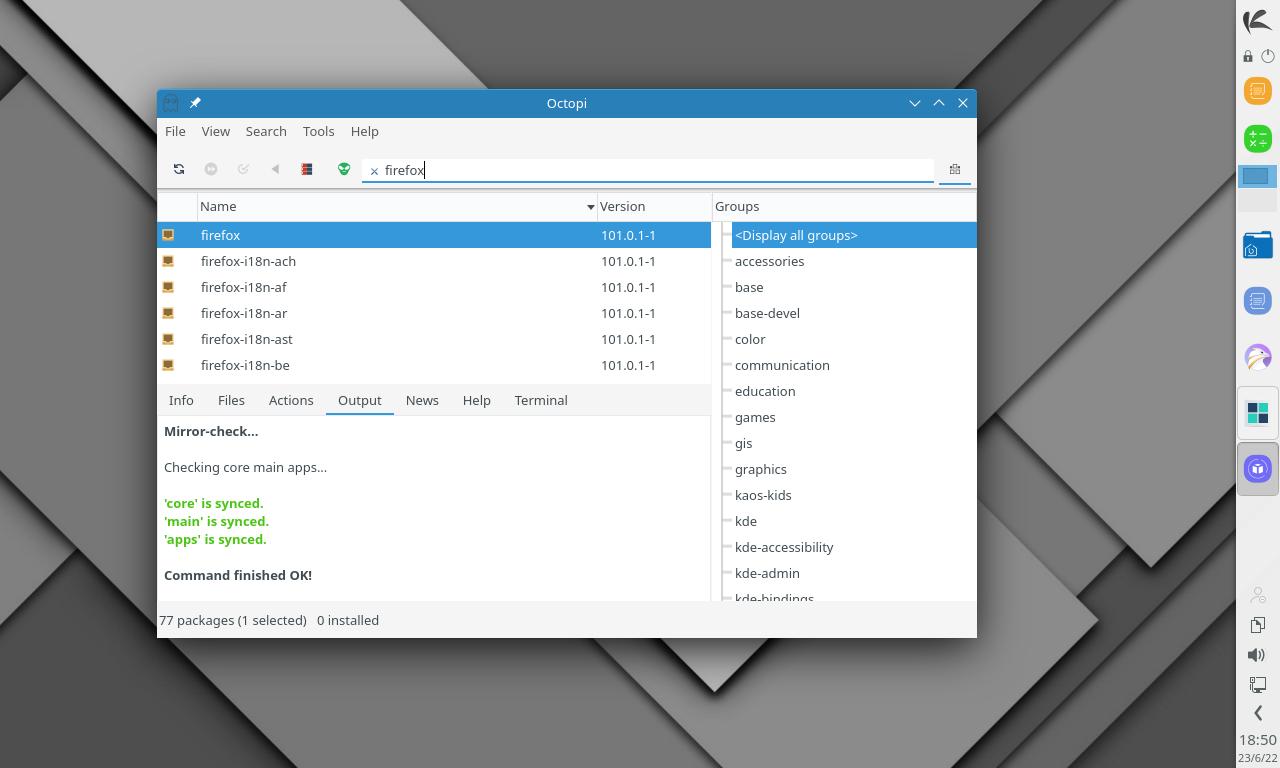The height and width of the screenshot is (768, 1280).
Task: Click the grey back-arrow cancel icon
Action: (275, 169)
